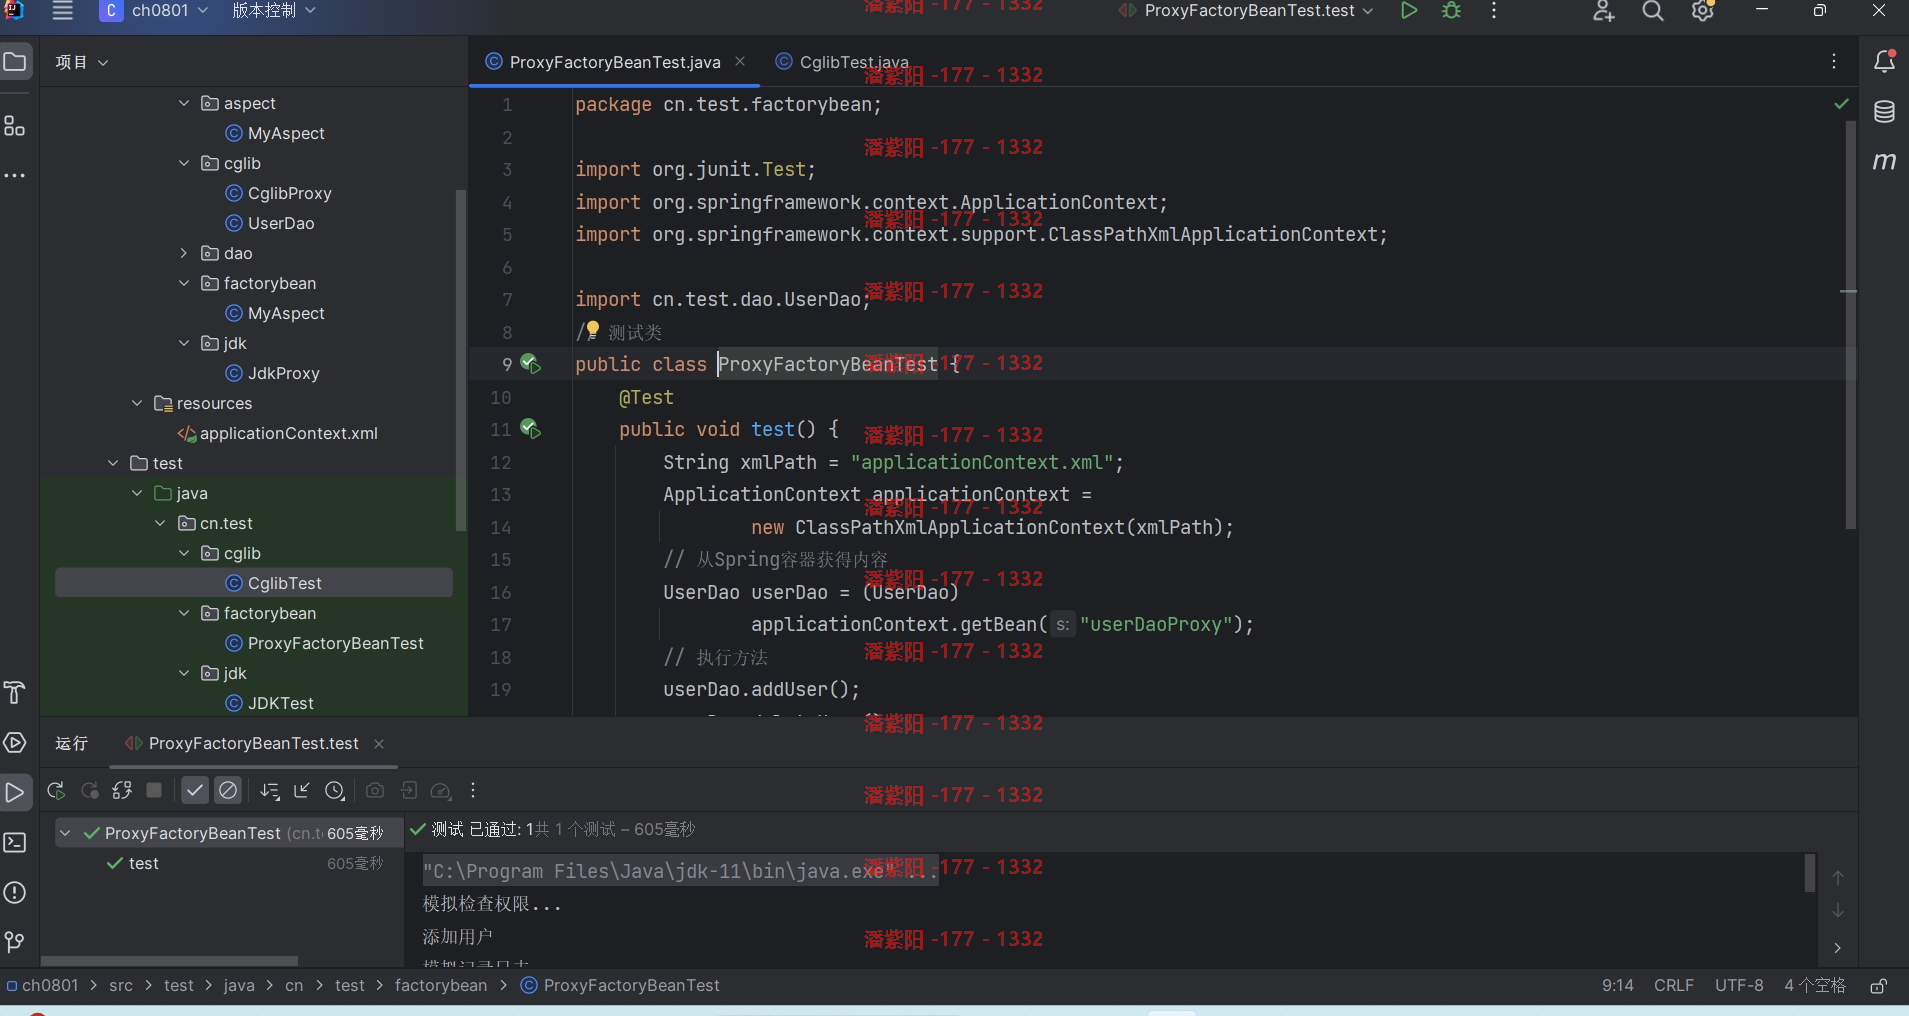
Task: Click breadcrumb ch0801 in navigation bar
Action: [43, 986]
